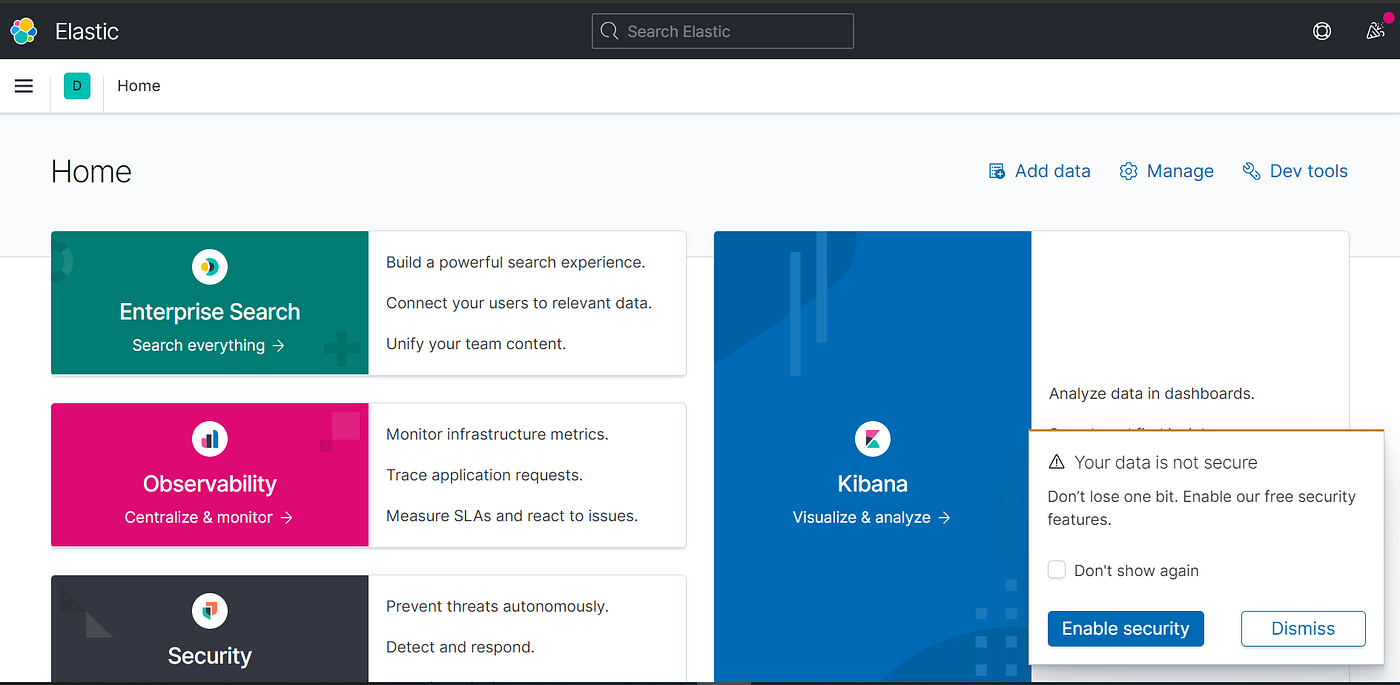Screen dimensions: 1400x685
Task: Click the Add data icon
Action: pyautogui.click(x=997, y=171)
